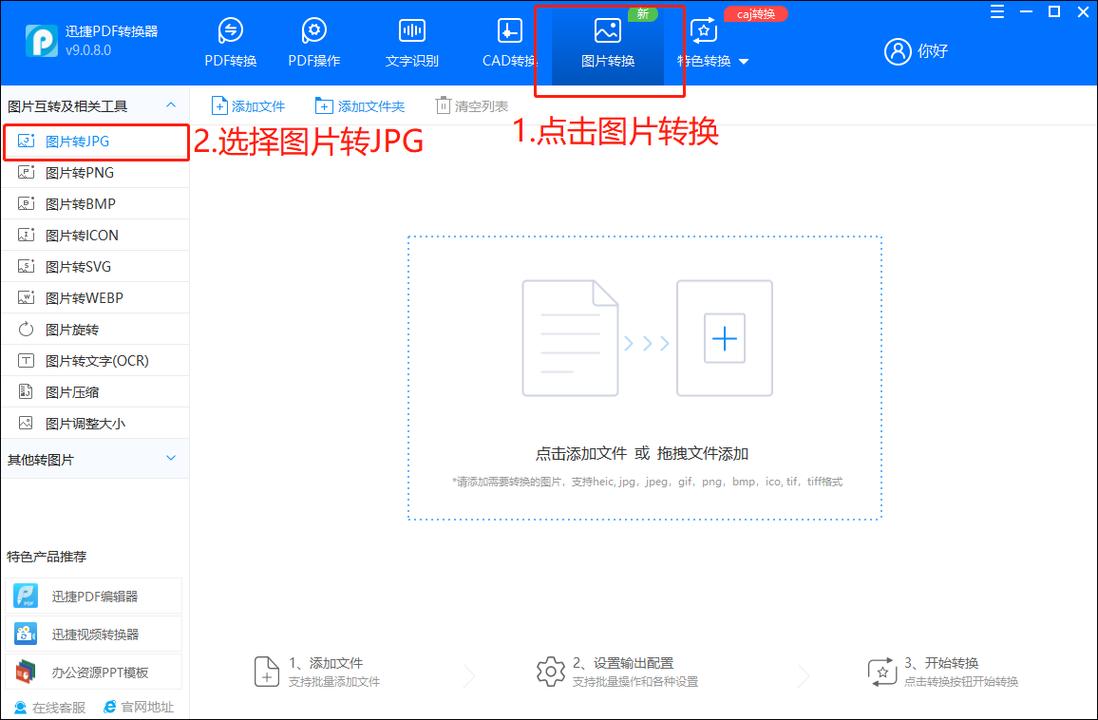The width and height of the screenshot is (1098, 720).
Task: Click the 图片转WEBP row icon
Action: click(x=26, y=298)
